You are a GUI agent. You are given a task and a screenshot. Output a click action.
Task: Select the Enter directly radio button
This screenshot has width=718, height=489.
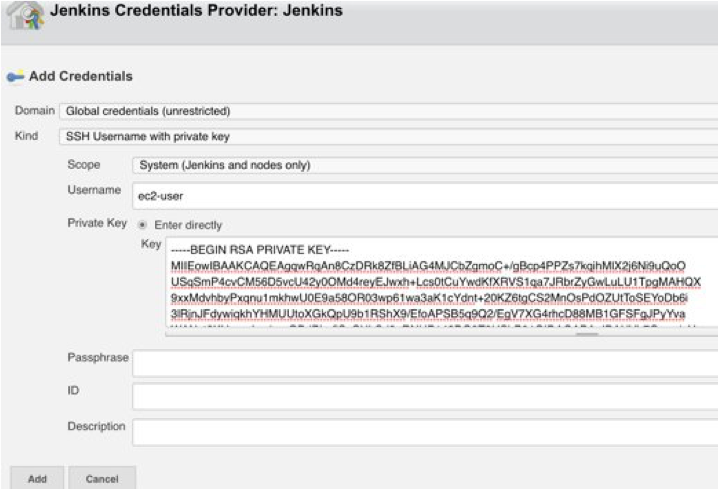point(142,225)
